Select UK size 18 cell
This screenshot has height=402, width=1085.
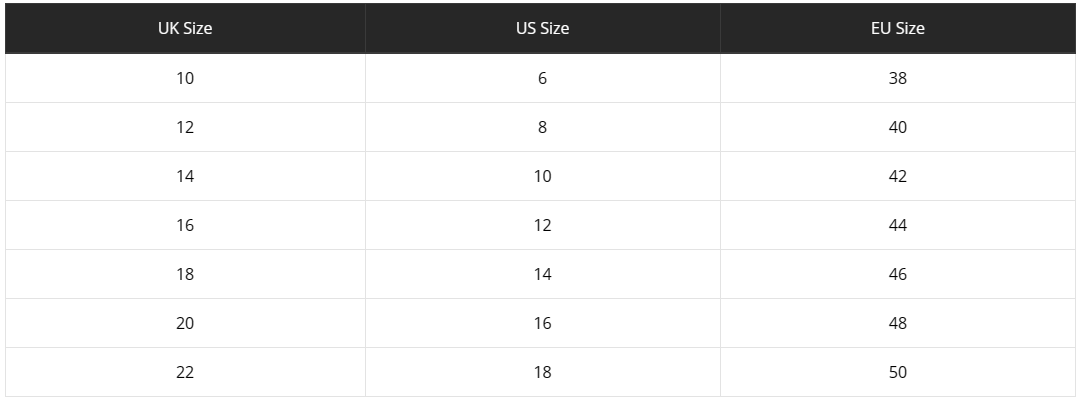click(x=185, y=275)
